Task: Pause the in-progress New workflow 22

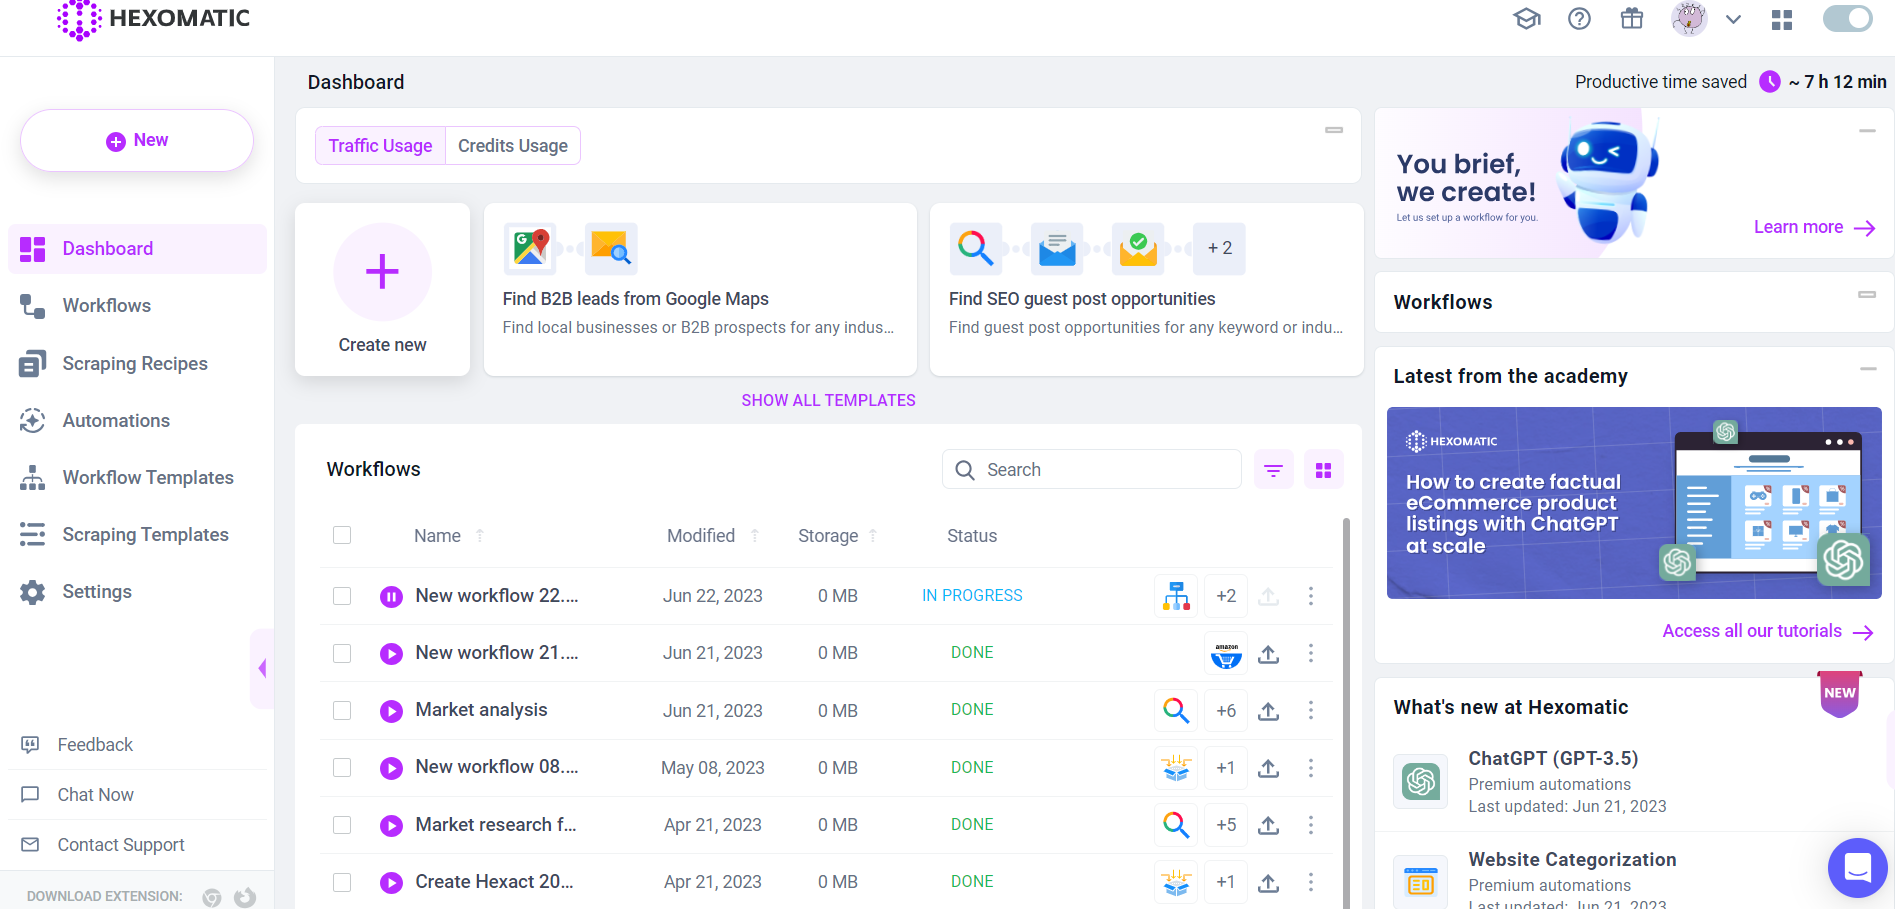Action: coord(391,595)
